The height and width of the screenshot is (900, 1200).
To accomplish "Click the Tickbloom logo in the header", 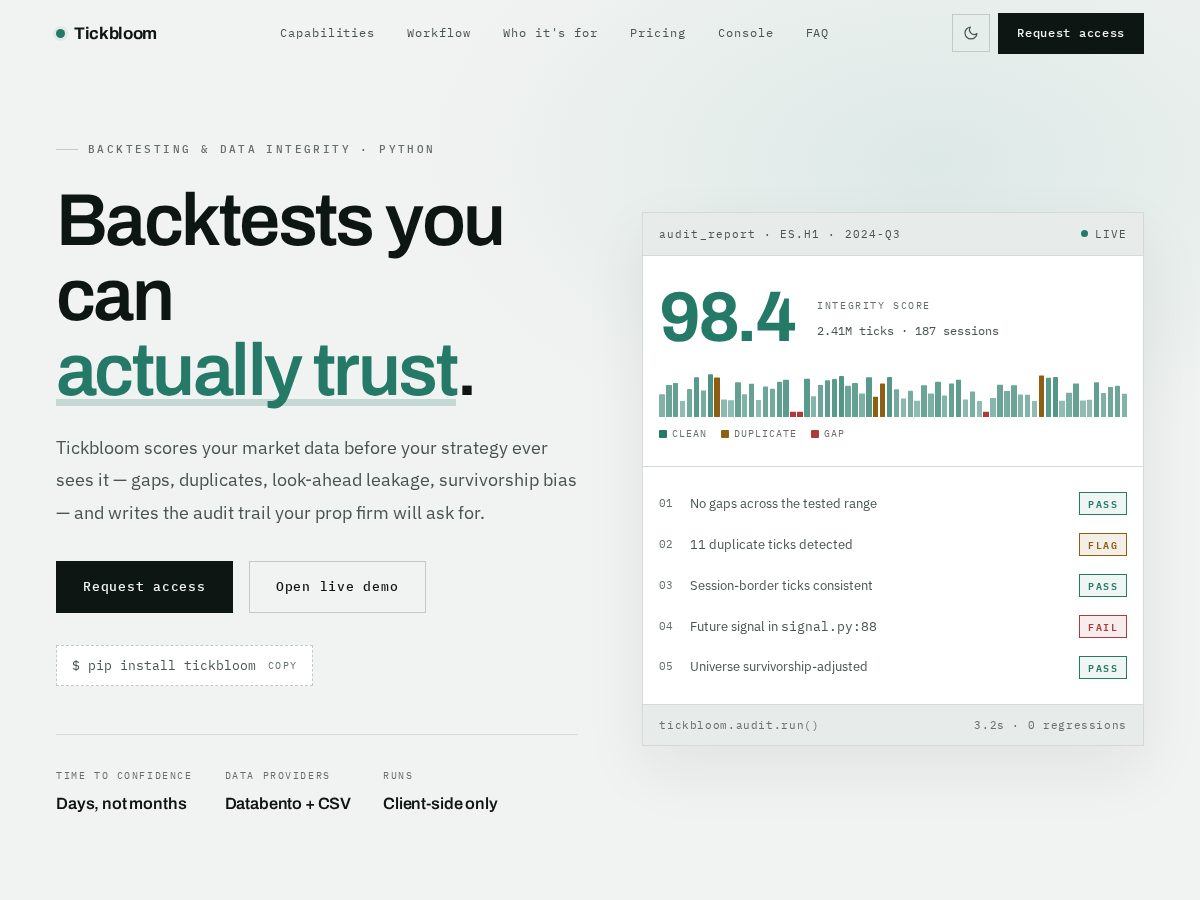I will click(106, 33).
